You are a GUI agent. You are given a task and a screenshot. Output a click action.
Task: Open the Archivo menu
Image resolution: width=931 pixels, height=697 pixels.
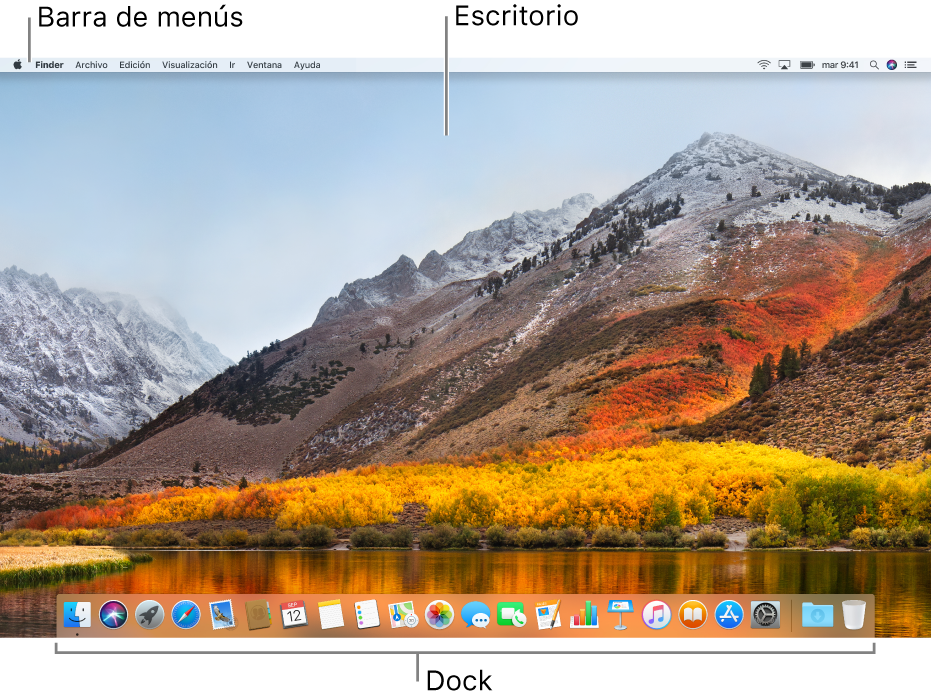point(91,65)
